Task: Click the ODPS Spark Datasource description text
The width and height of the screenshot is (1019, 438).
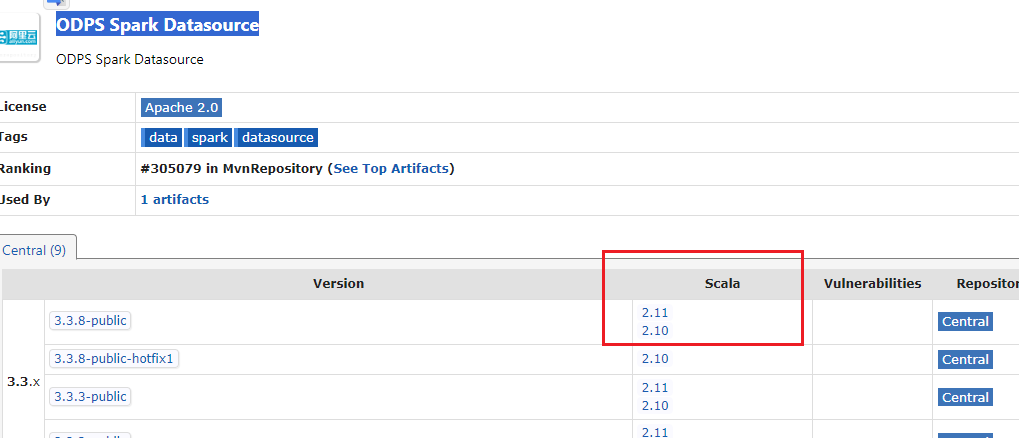Action: [x=130, y=60]
